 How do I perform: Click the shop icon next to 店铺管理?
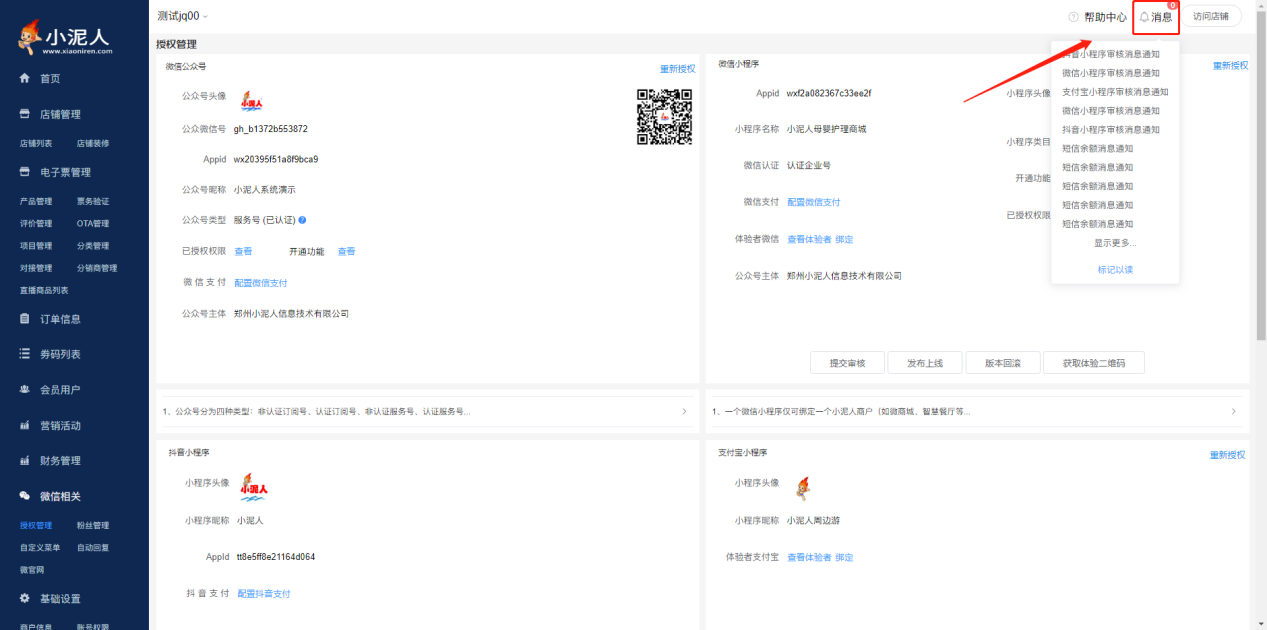[25, 114]
